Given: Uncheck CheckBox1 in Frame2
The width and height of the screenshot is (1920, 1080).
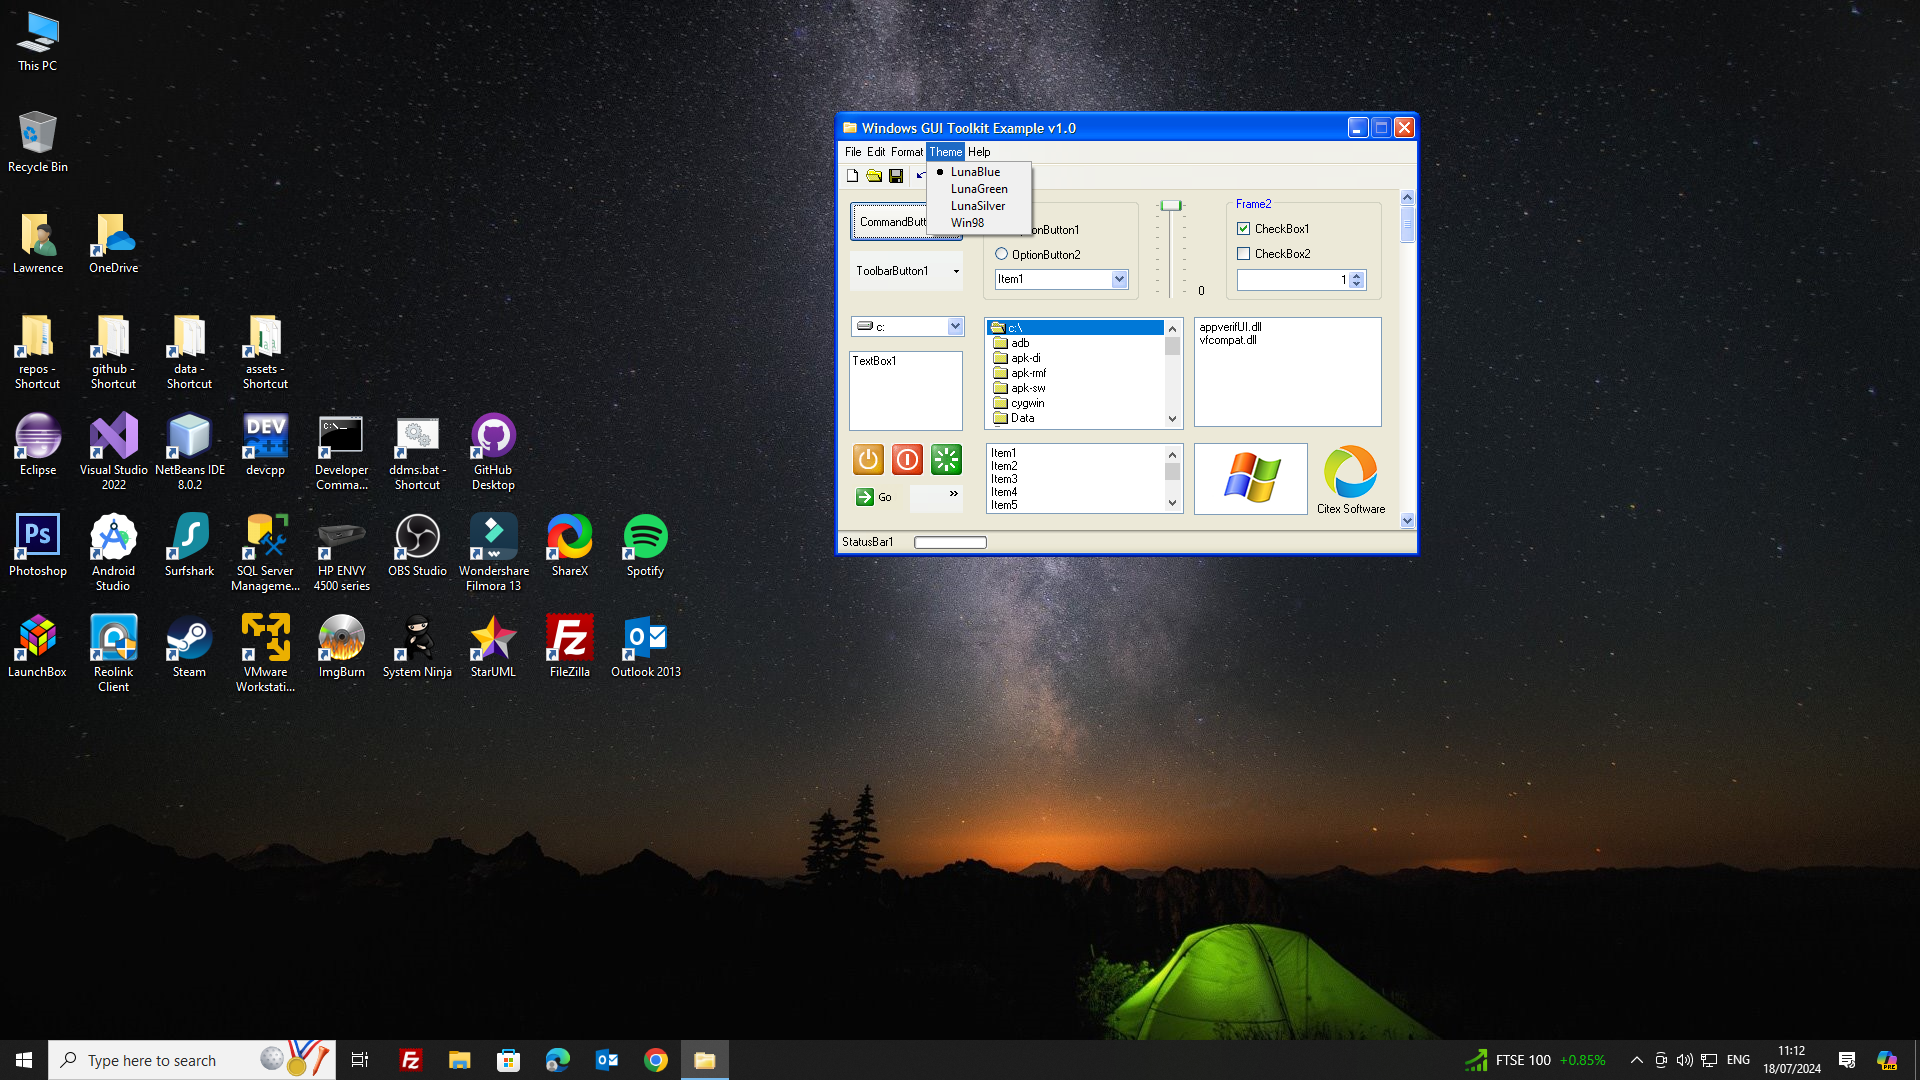Looking at the screenshot, I should (1243, 229).
